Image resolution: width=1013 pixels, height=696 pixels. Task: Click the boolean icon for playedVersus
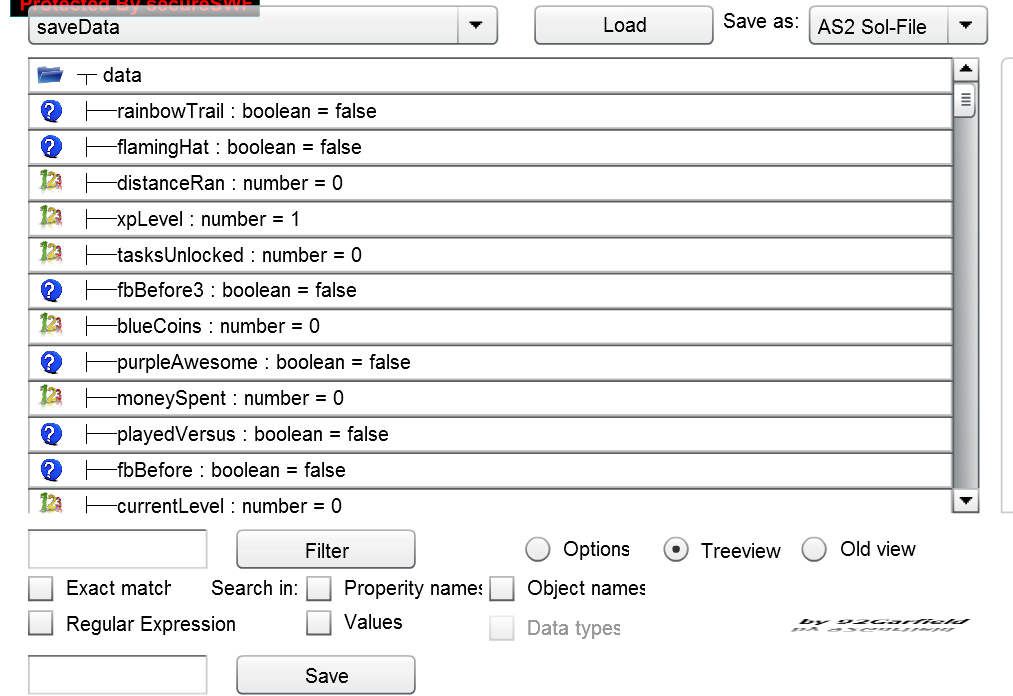[x=51, y=434]
